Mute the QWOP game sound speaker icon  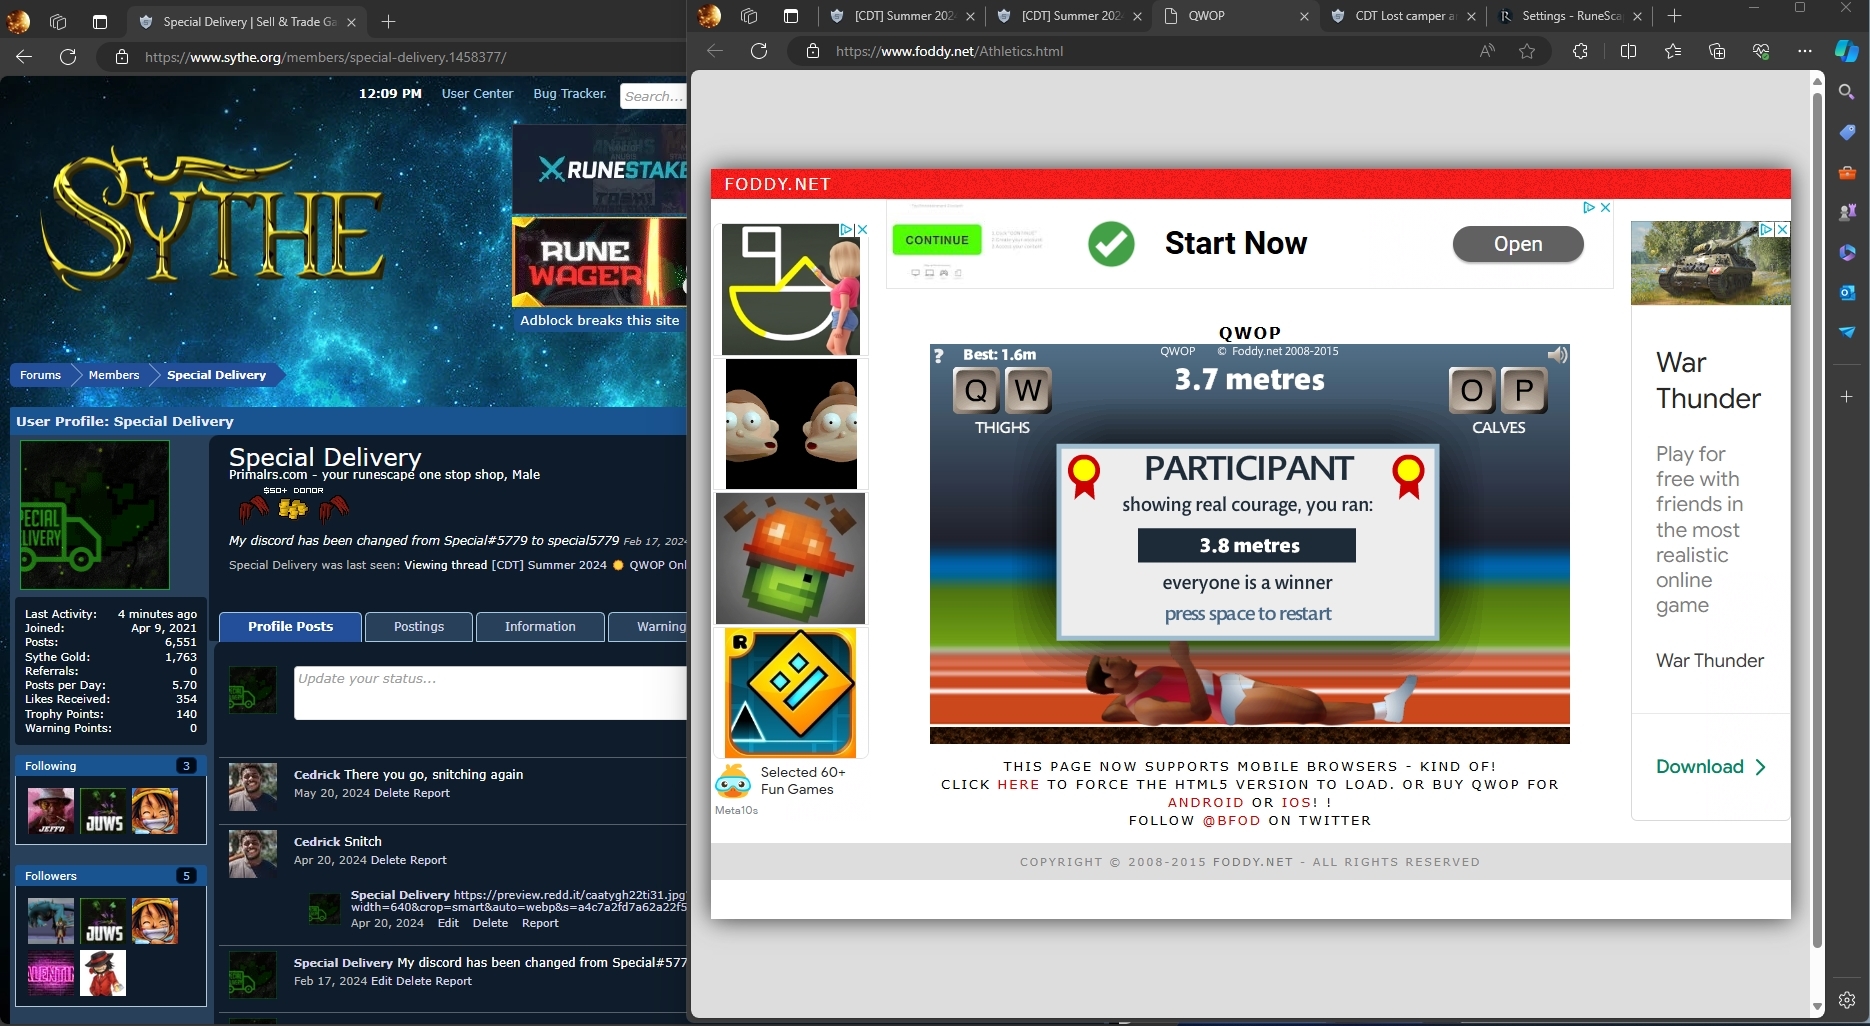tap(1557, 355)
